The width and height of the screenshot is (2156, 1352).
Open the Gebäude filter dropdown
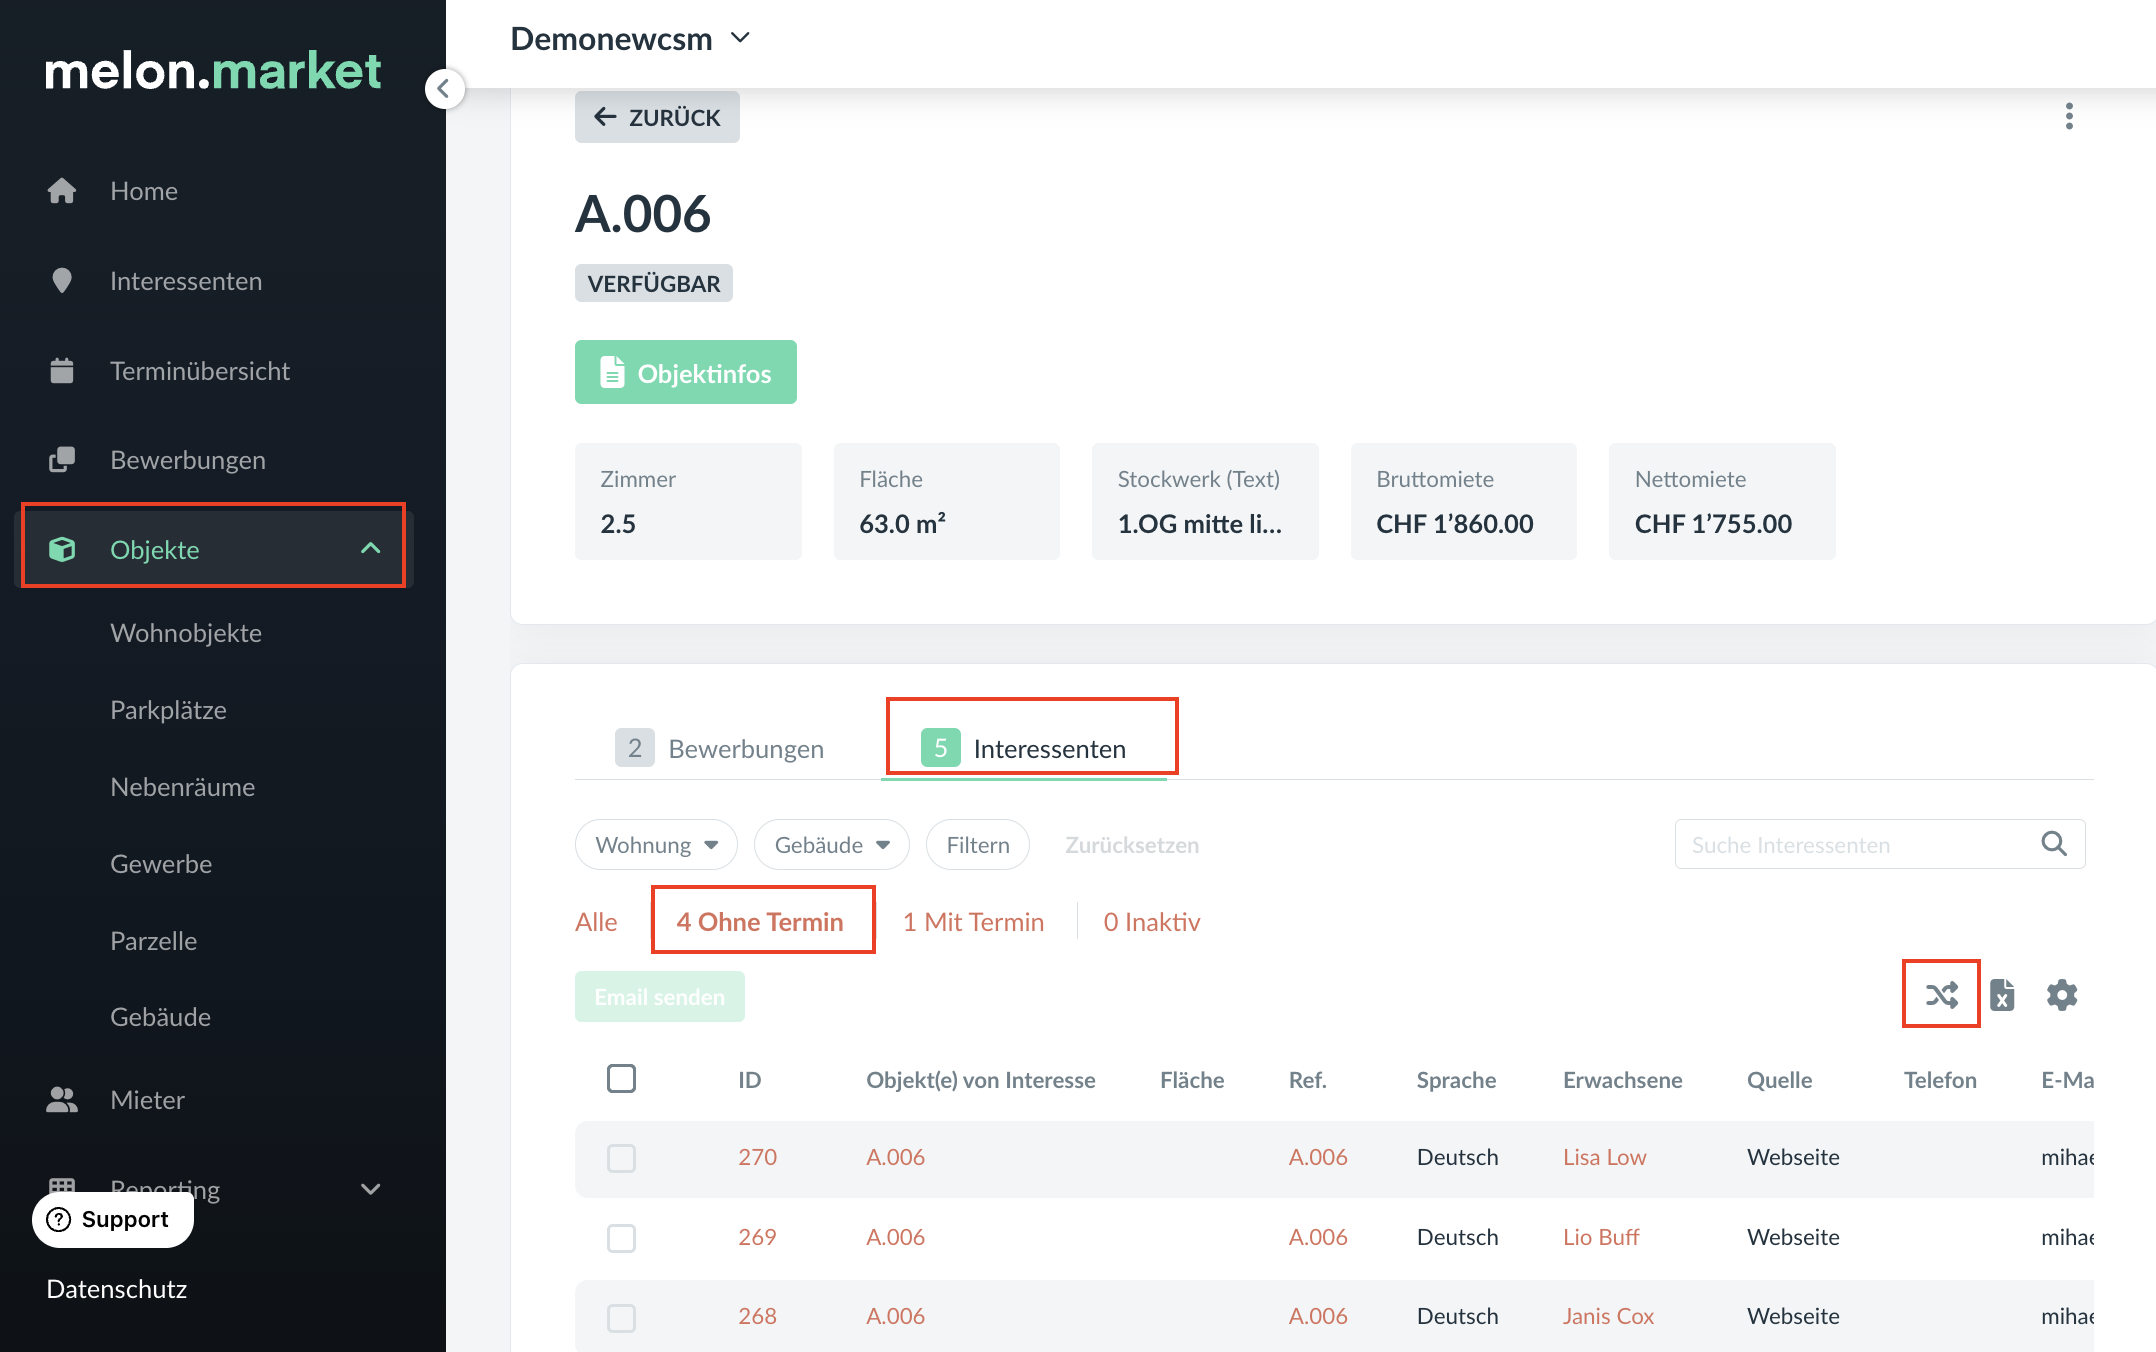831,845
